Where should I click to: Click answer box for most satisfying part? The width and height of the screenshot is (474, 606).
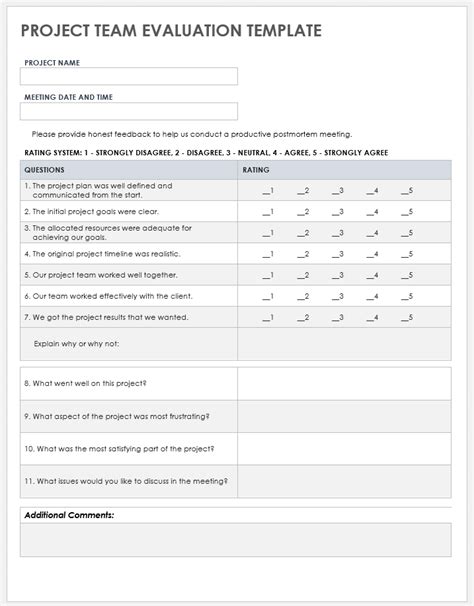pyautogui.click(x=344, y=449)
